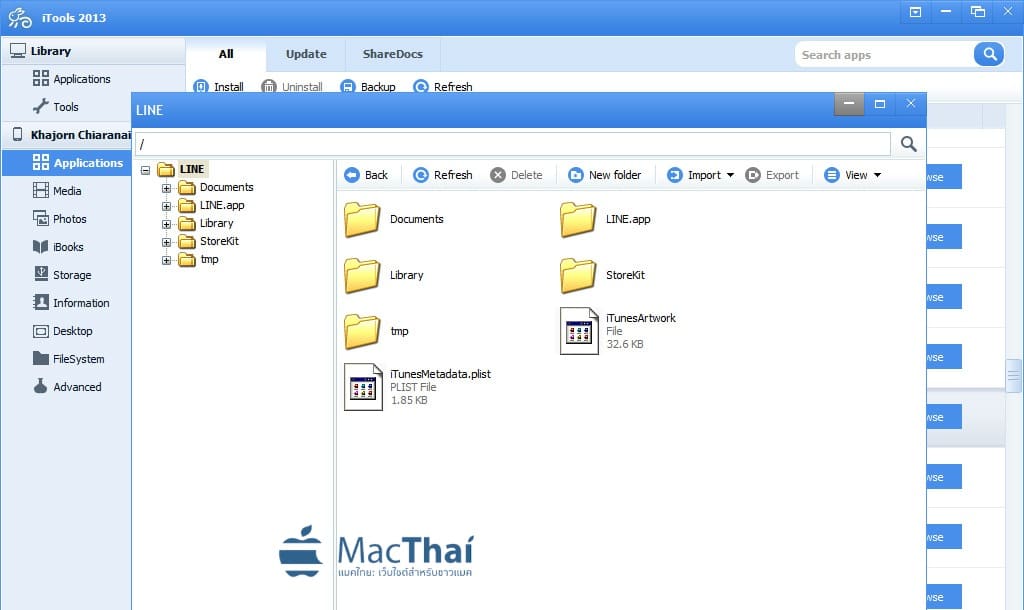Click the Library header in sidebar

coord(93,51)
